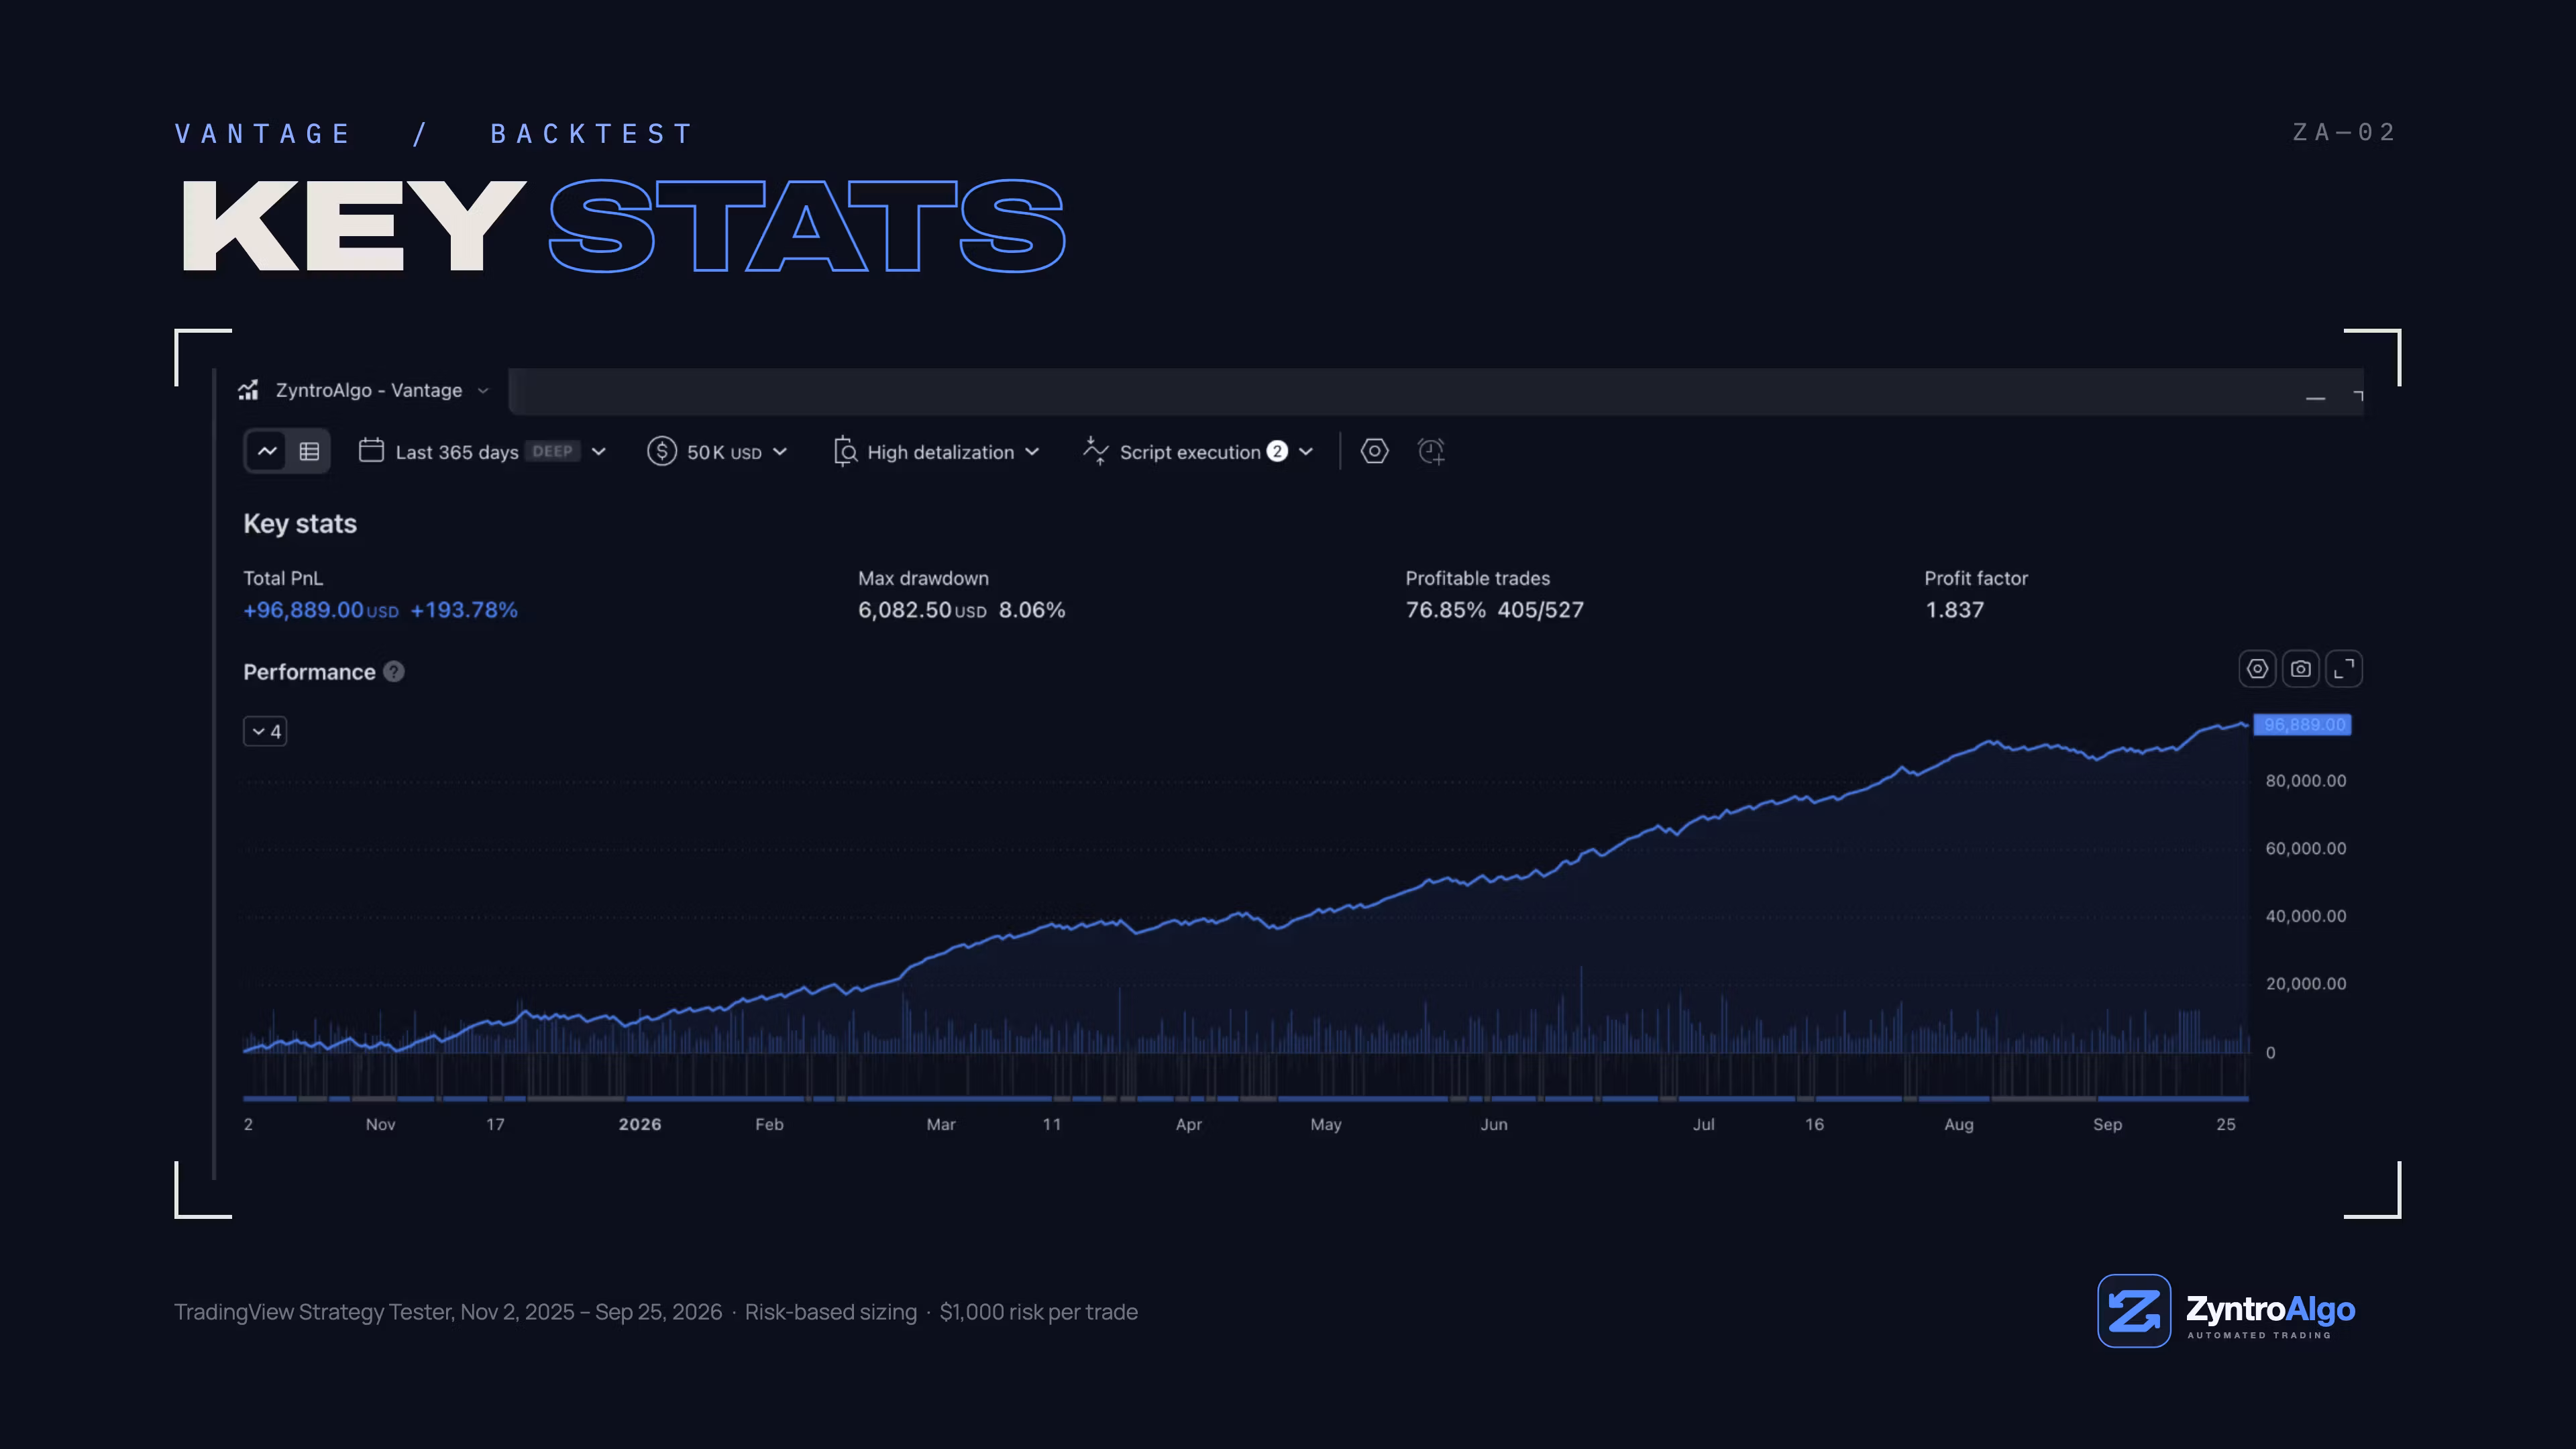The width and height of the screenshot is (2576, 1449).
Task: Open the Script execution dropdown
Action: tap(1198, 452)
